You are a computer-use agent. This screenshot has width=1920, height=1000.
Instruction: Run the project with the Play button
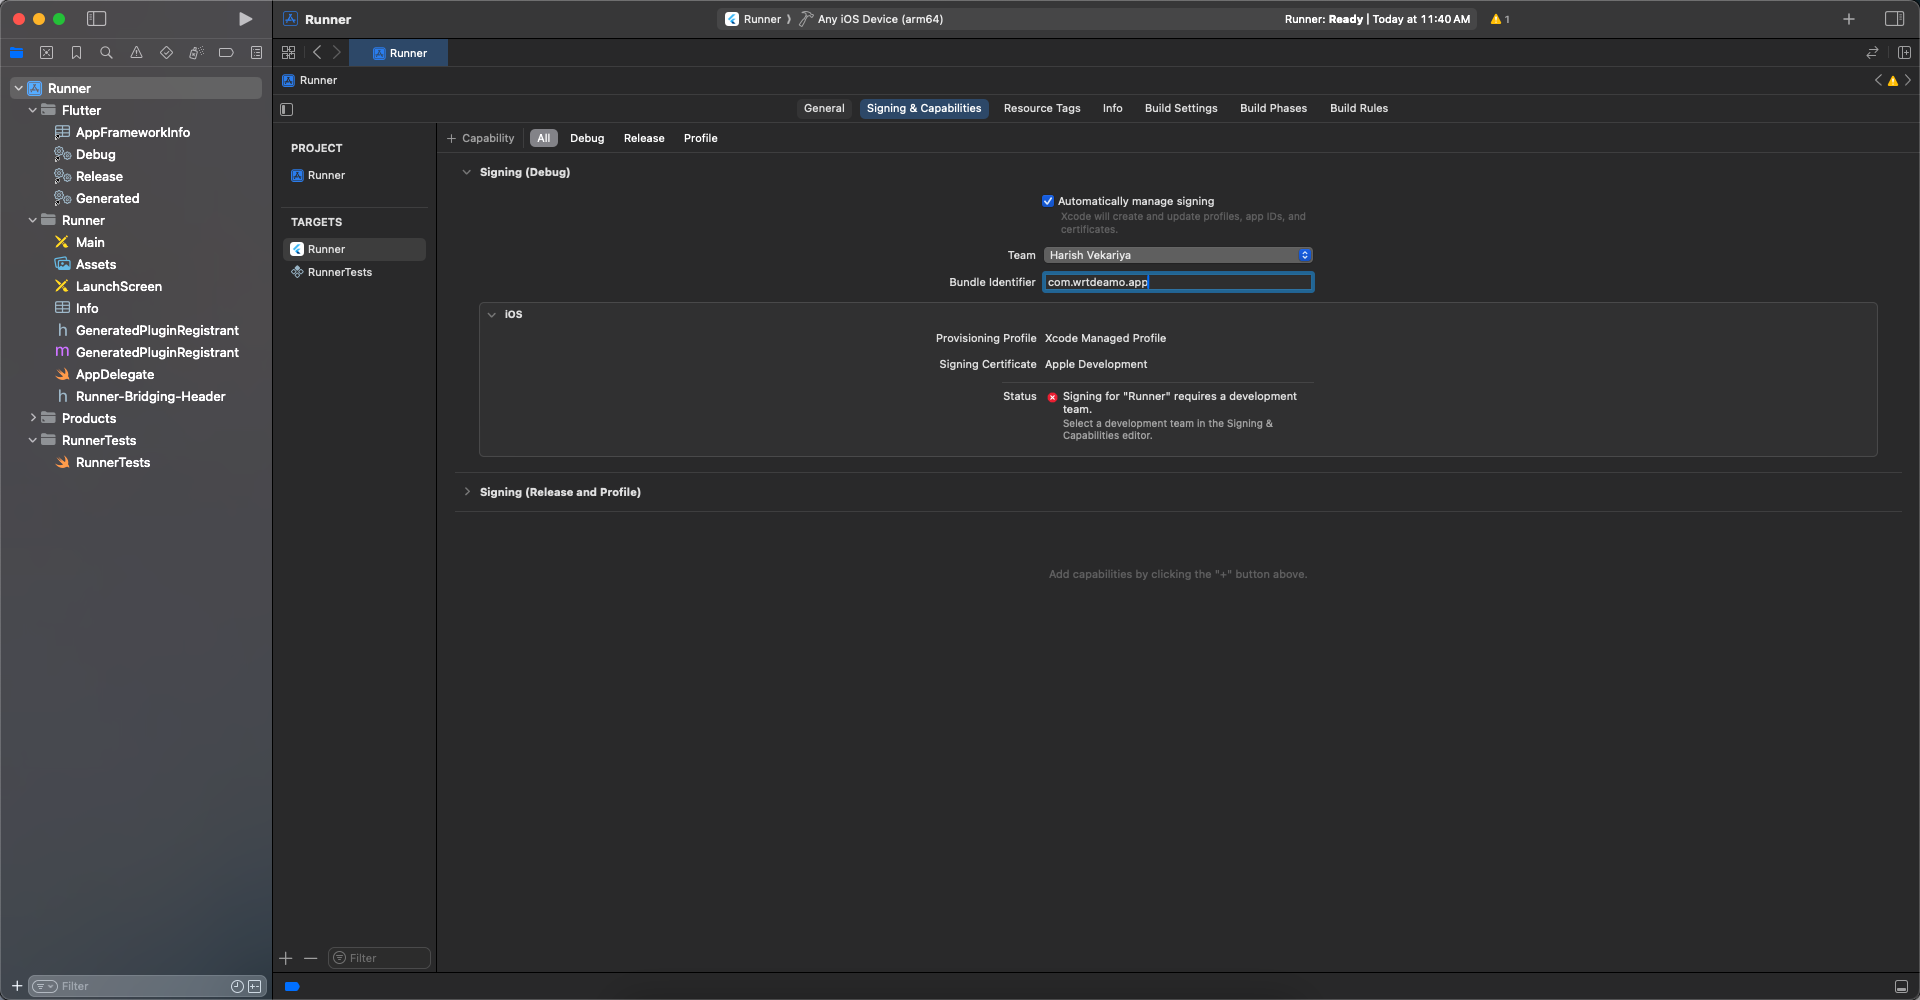[245, 19]
